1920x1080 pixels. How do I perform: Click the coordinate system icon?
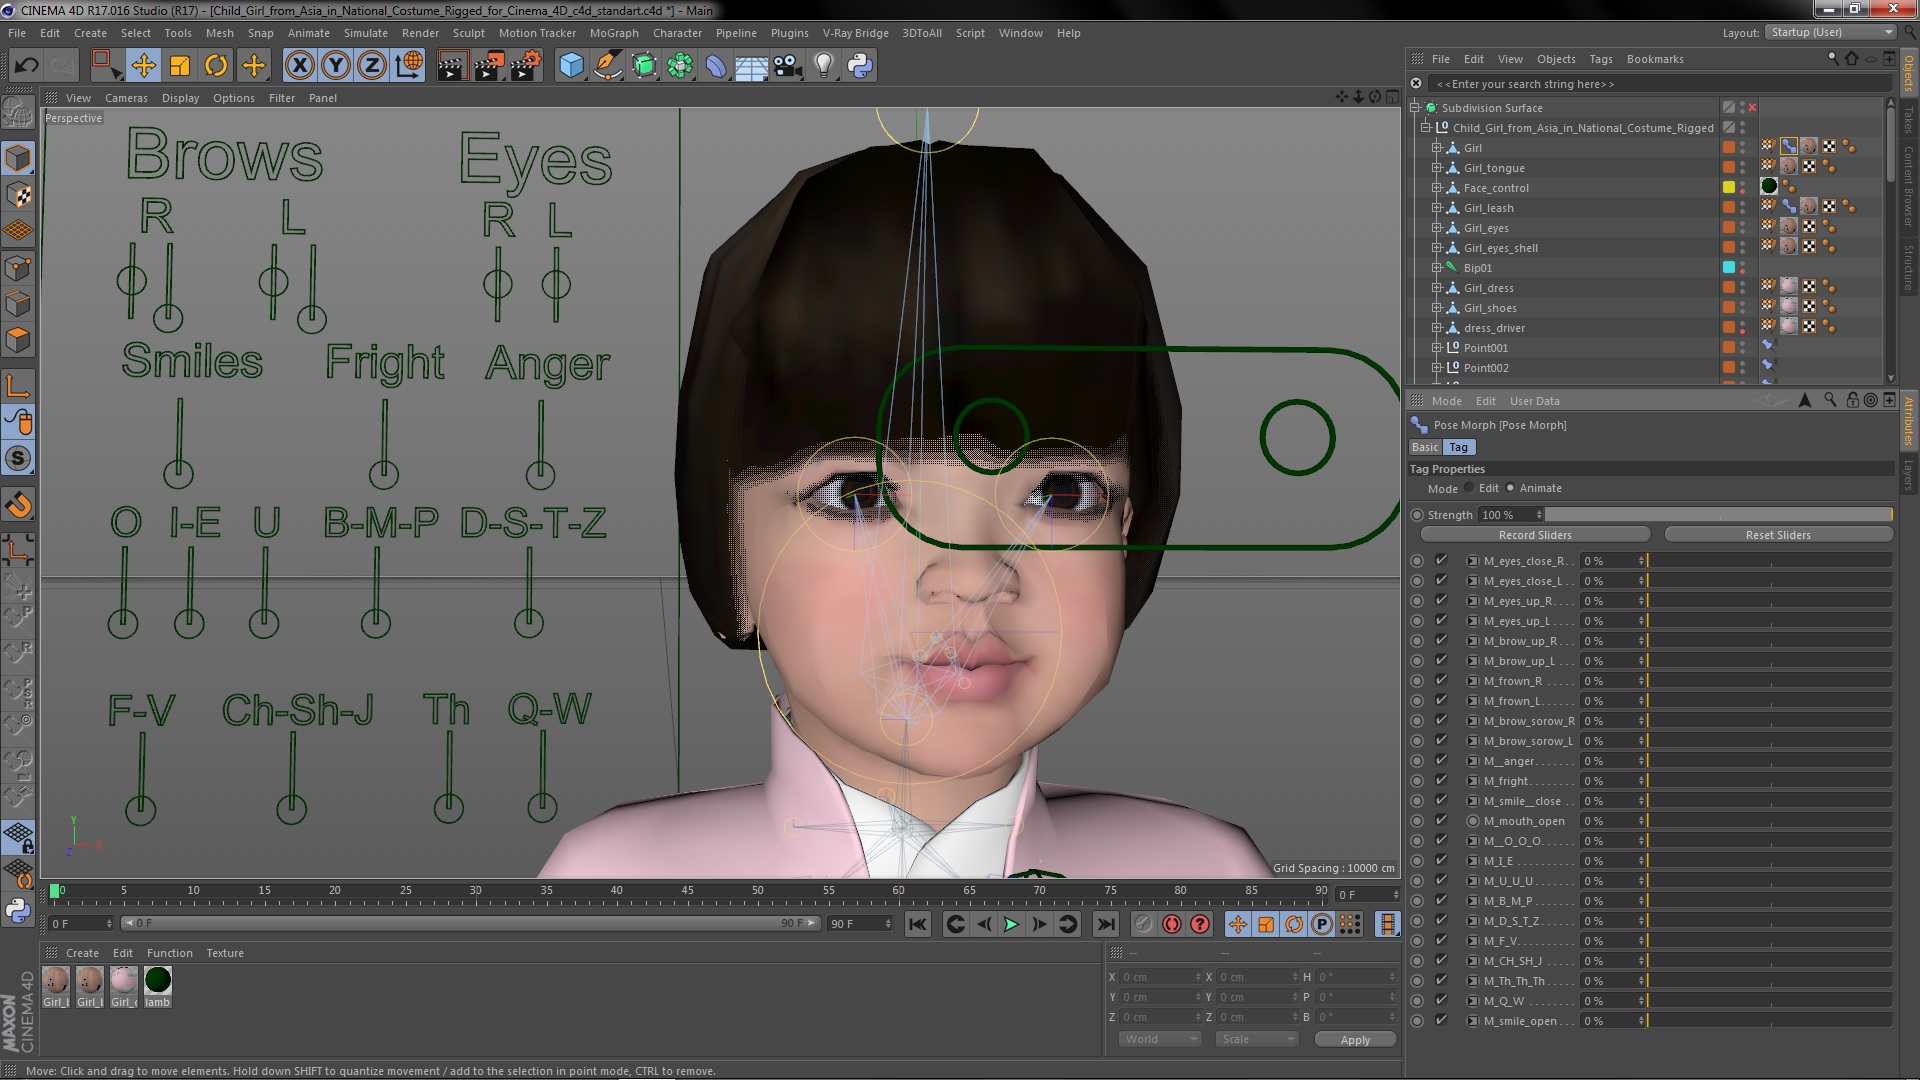[x=409, y=66]
